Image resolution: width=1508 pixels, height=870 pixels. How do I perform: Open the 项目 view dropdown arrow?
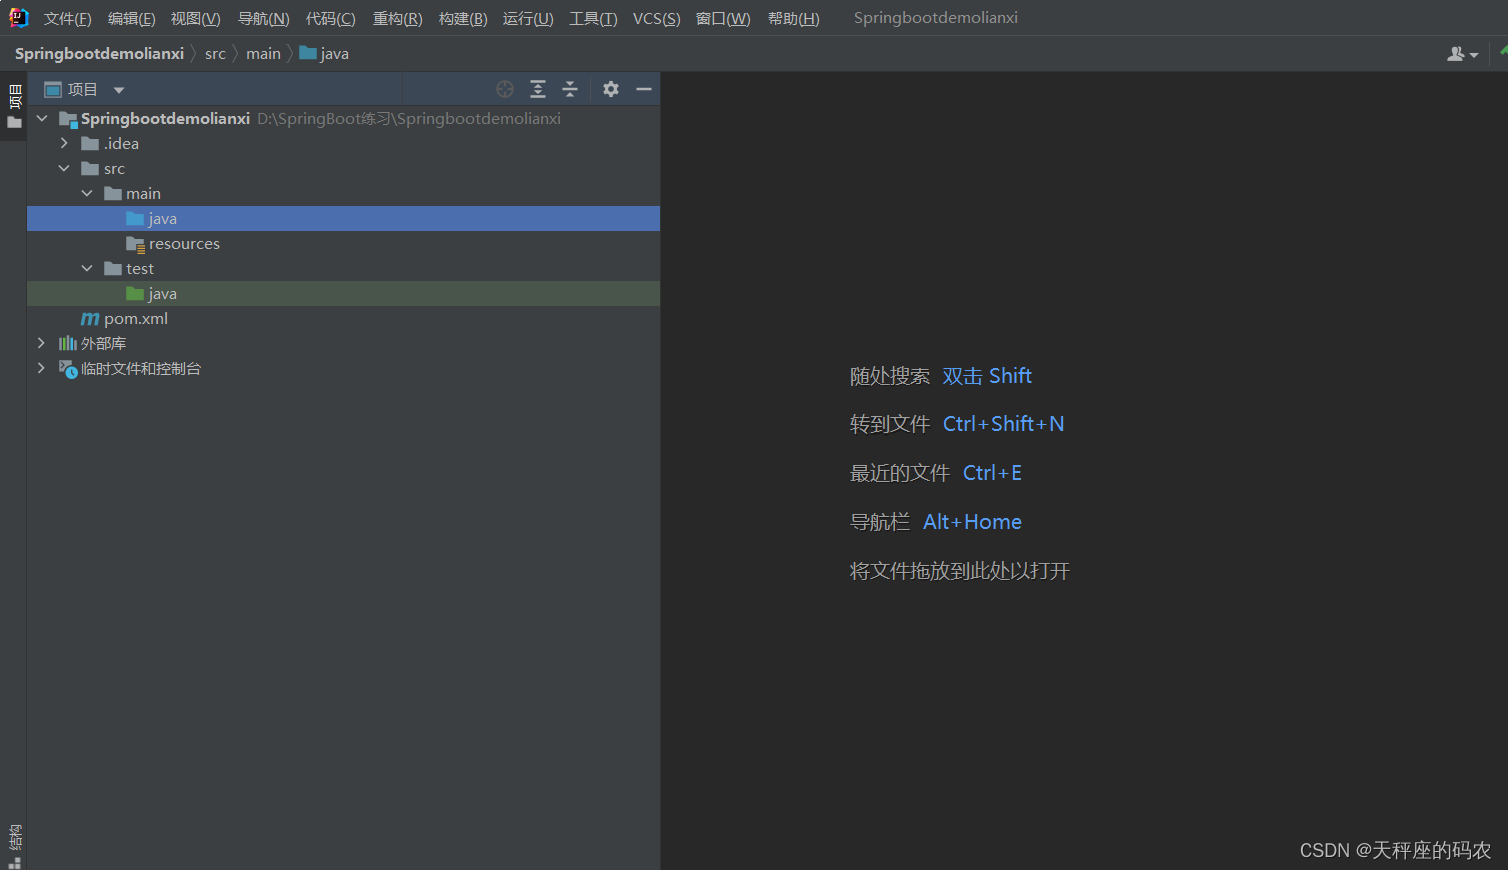click(119, 90)
